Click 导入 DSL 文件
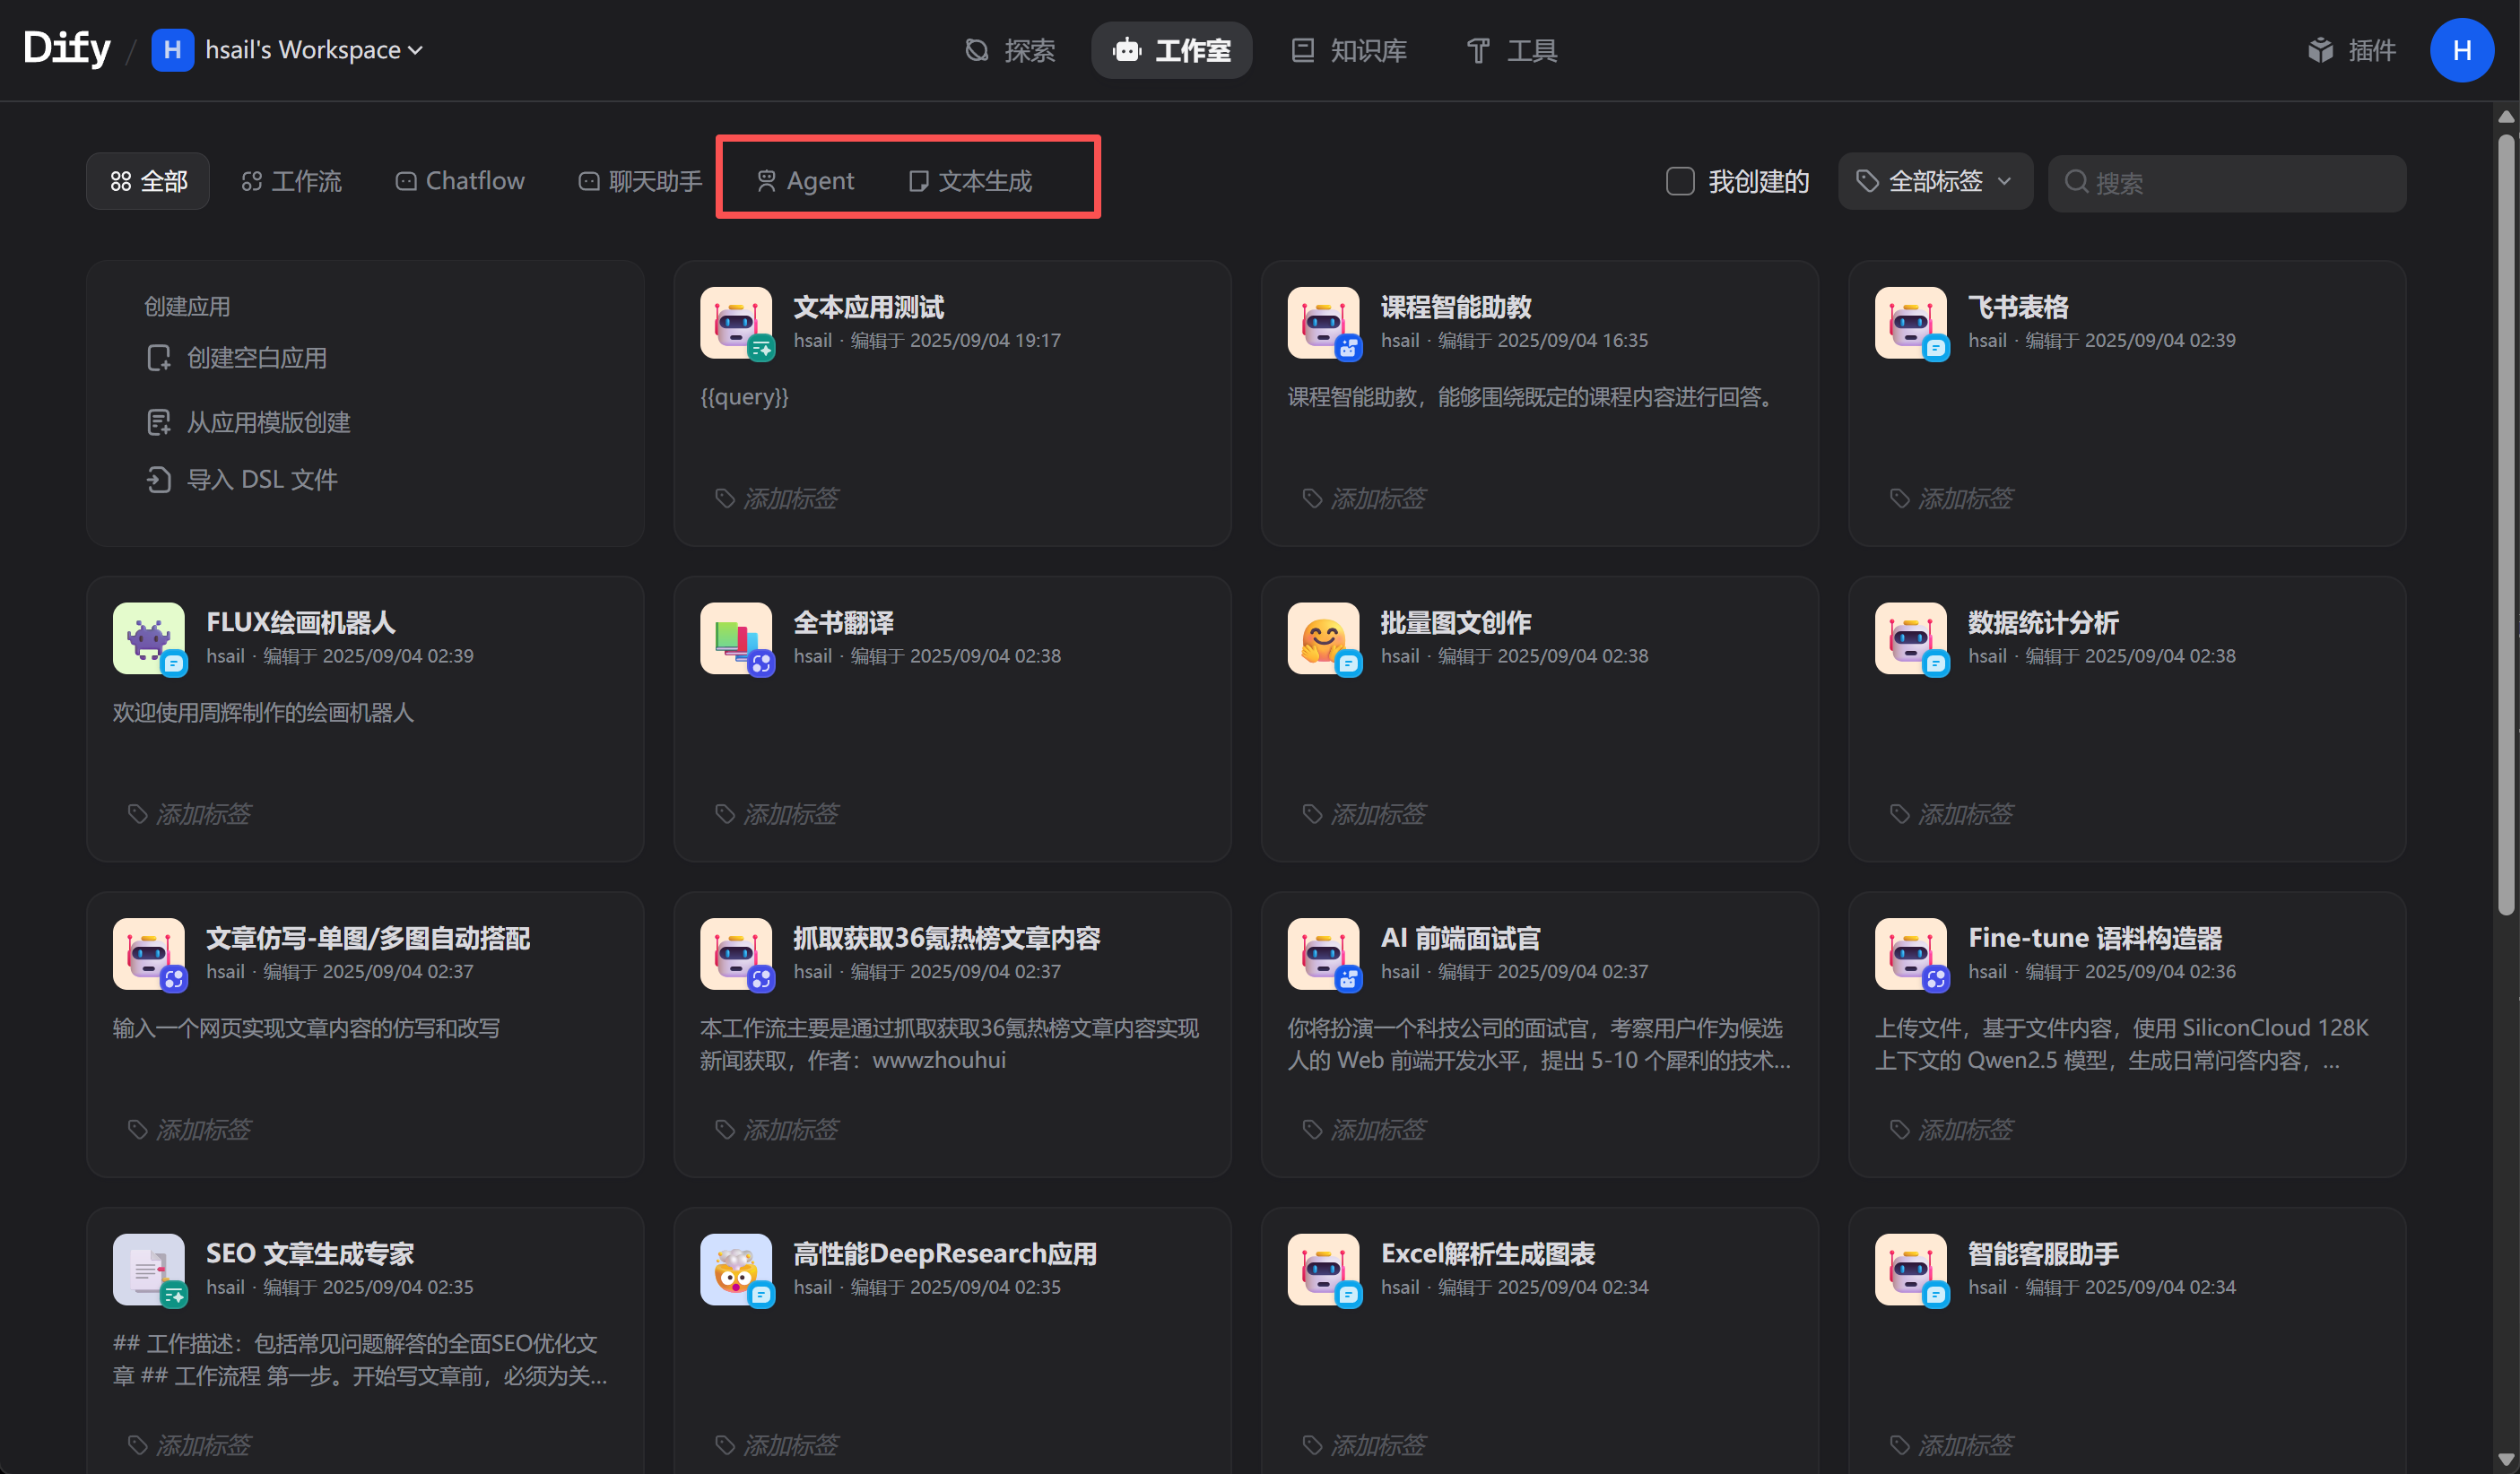The image size is (2520, 1474). point(242,480)
